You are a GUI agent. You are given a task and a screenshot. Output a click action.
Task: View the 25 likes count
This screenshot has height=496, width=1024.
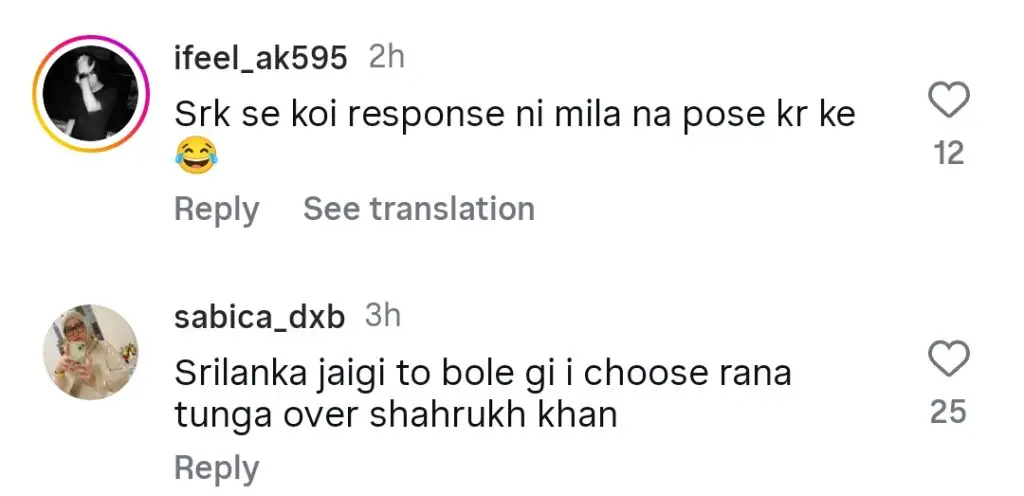click(x=948, y=411)
